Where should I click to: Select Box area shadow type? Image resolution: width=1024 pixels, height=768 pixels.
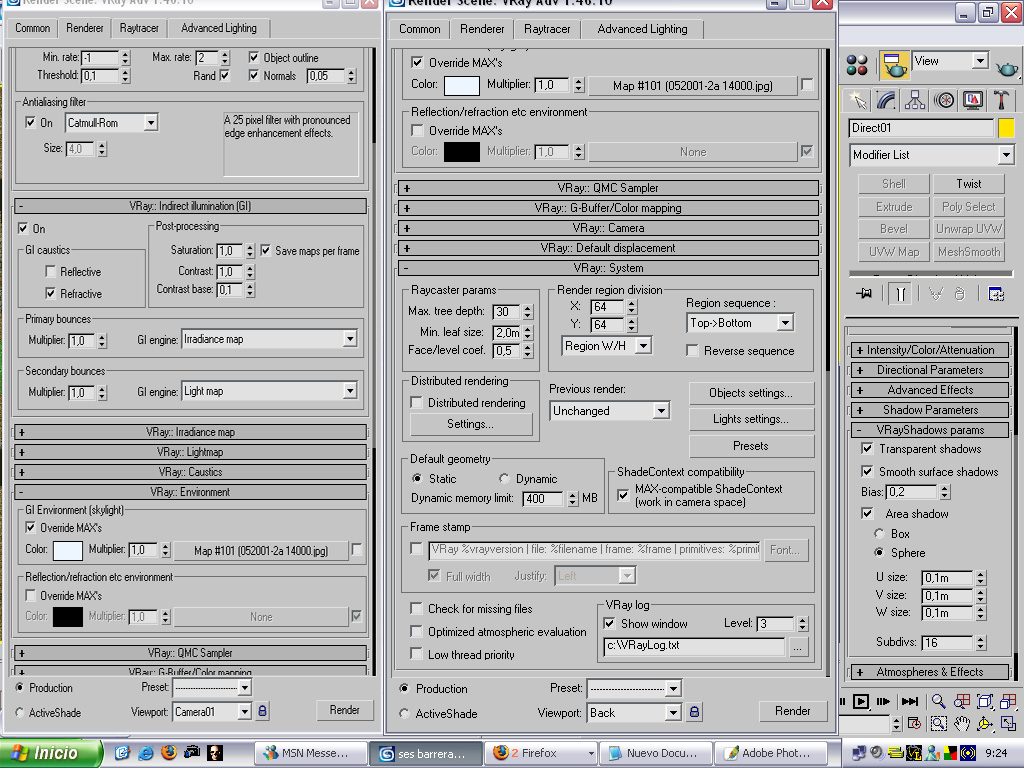pyautogui.click(x=879, y=534)
